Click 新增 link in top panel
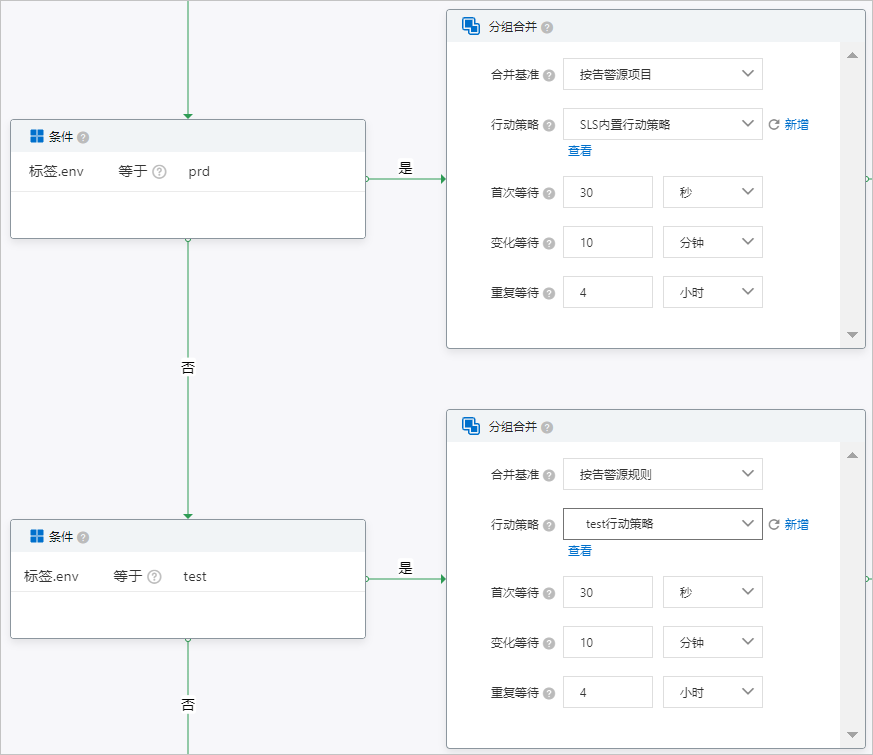Image resolution: width=873 pixels, height=755 pixels. (x=796, y=124)
